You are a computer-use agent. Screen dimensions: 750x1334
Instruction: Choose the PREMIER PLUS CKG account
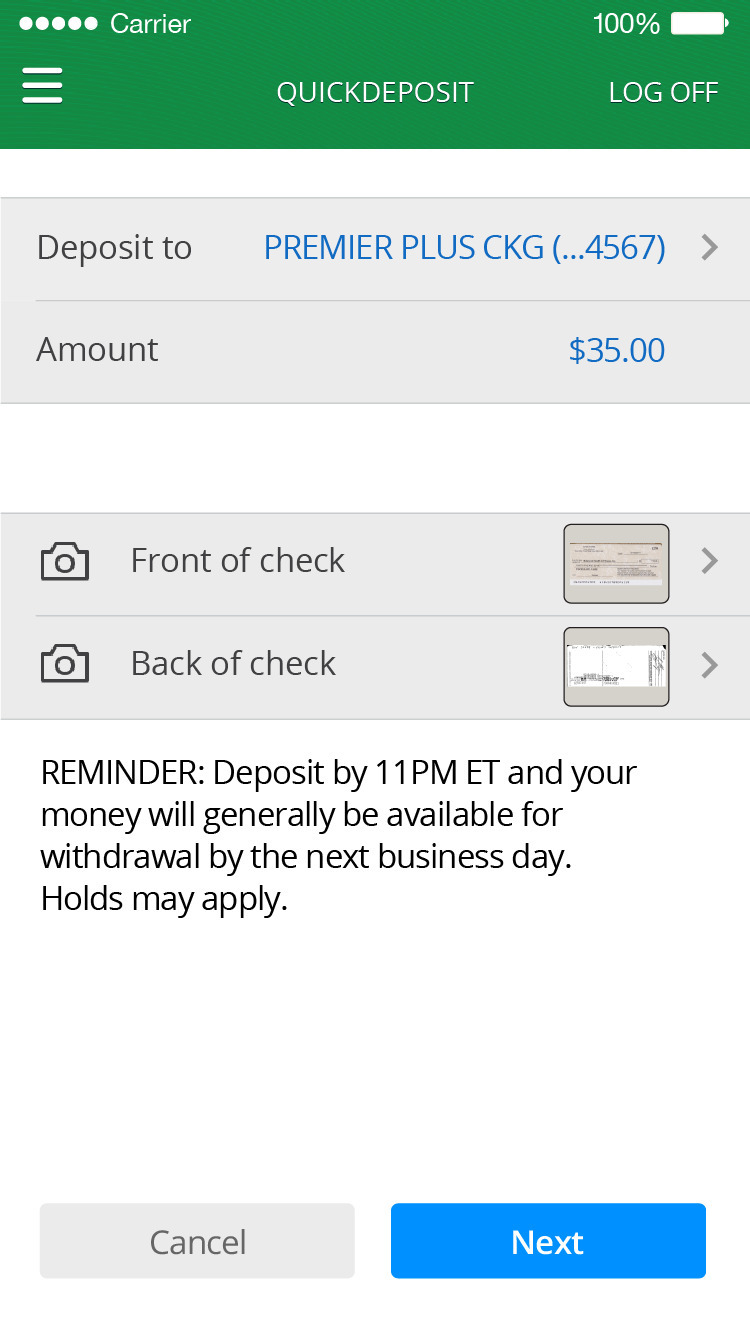point(464,248)
